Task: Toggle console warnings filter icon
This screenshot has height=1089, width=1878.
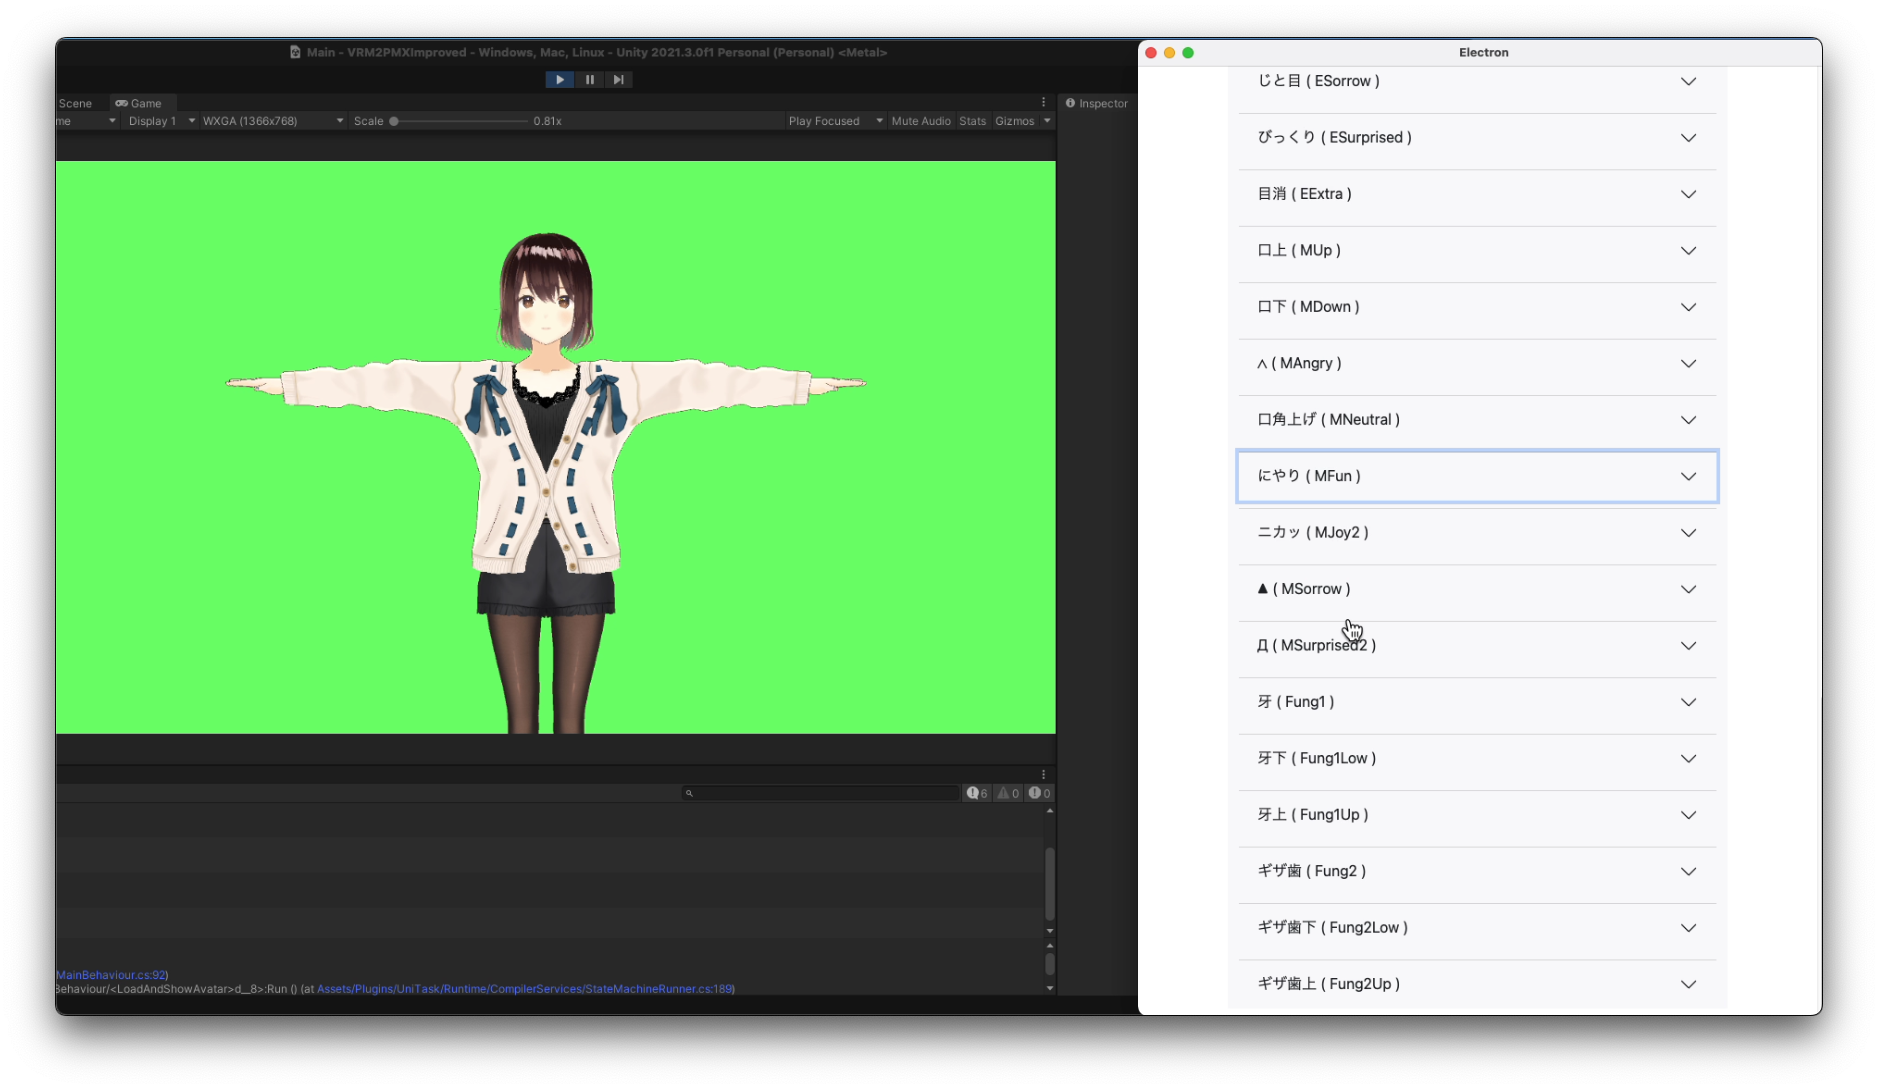Action: tap(1008, 793)
